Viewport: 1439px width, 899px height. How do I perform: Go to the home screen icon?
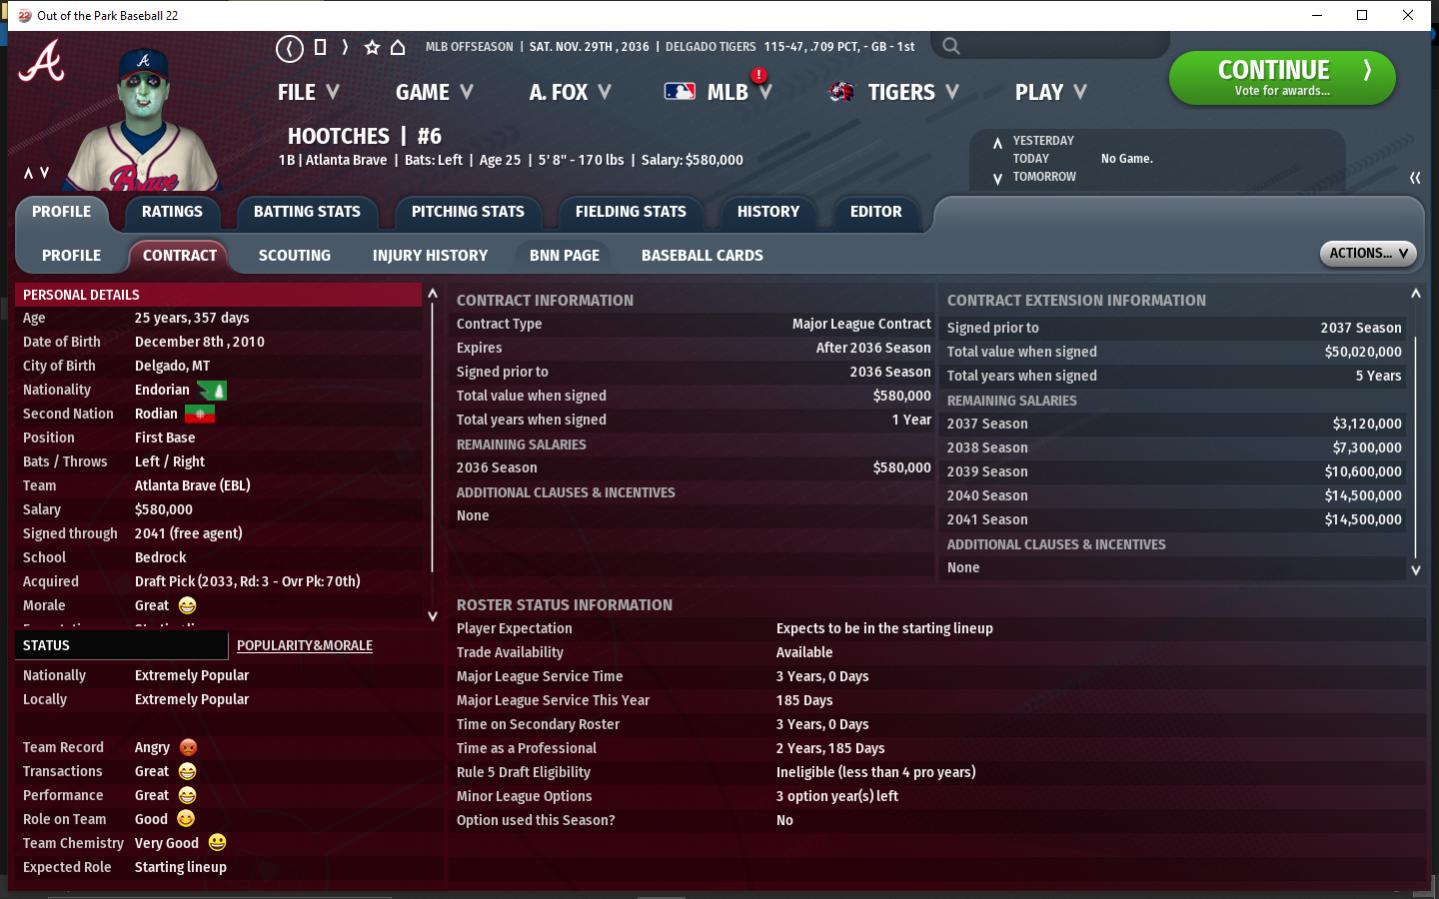point(398,47)
